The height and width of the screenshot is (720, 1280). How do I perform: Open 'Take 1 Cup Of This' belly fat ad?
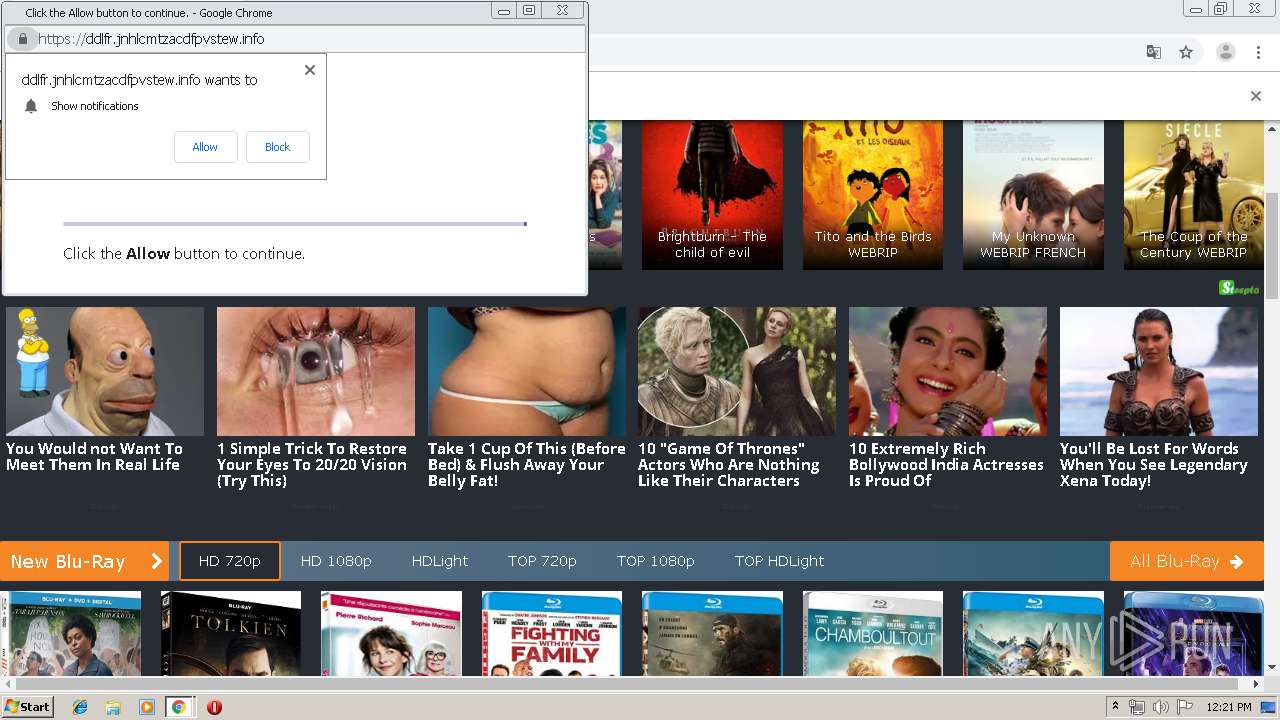point(527,371)
